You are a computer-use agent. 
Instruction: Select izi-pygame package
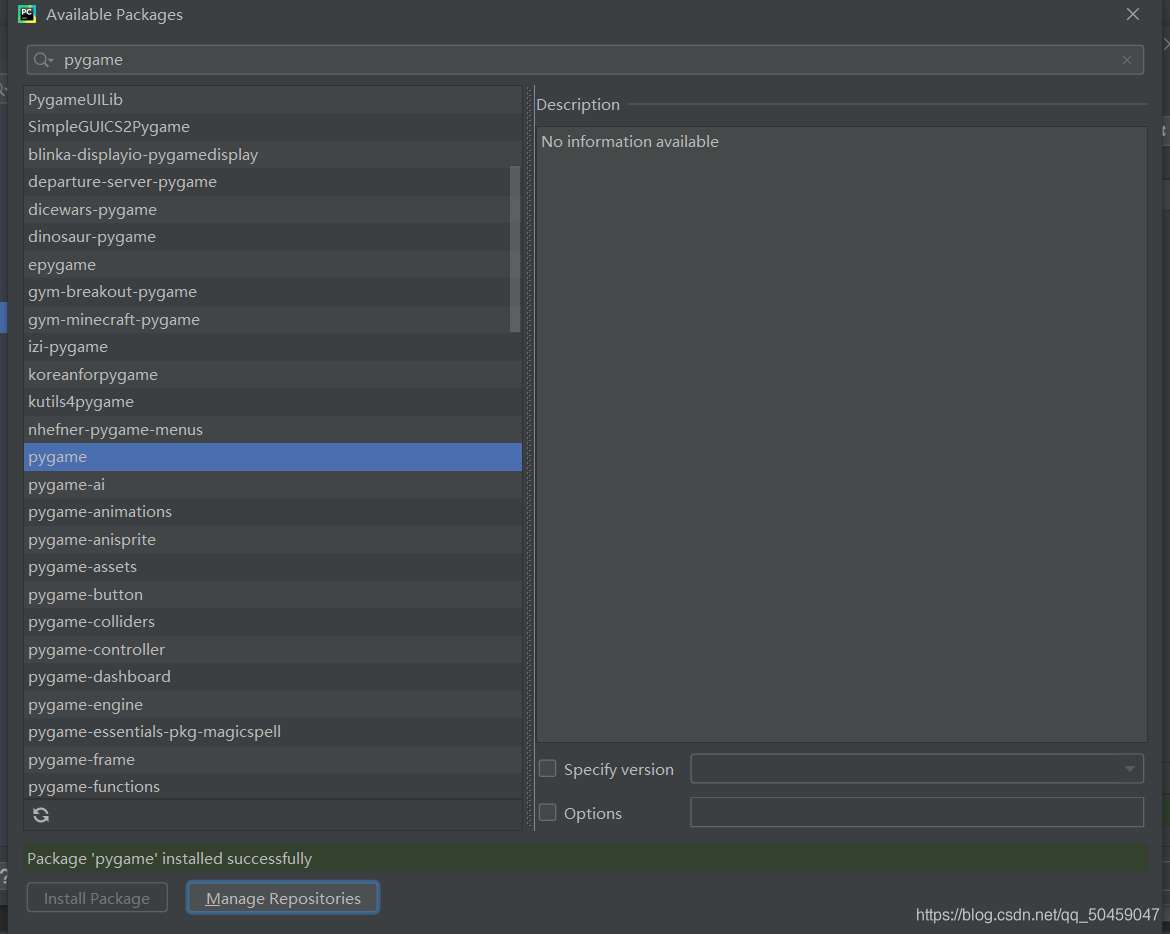tap(273, 347)
